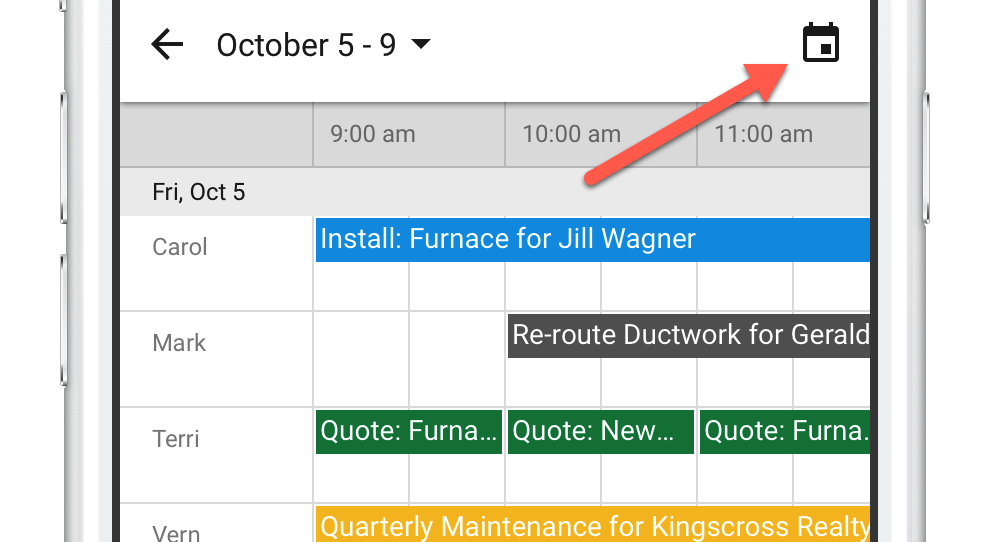Open Terri's 11:00 am Quote: Furna event
Image resolution: width=990 pixels, height=542 pixels.
pyautogui.click(x=785, y=432)
